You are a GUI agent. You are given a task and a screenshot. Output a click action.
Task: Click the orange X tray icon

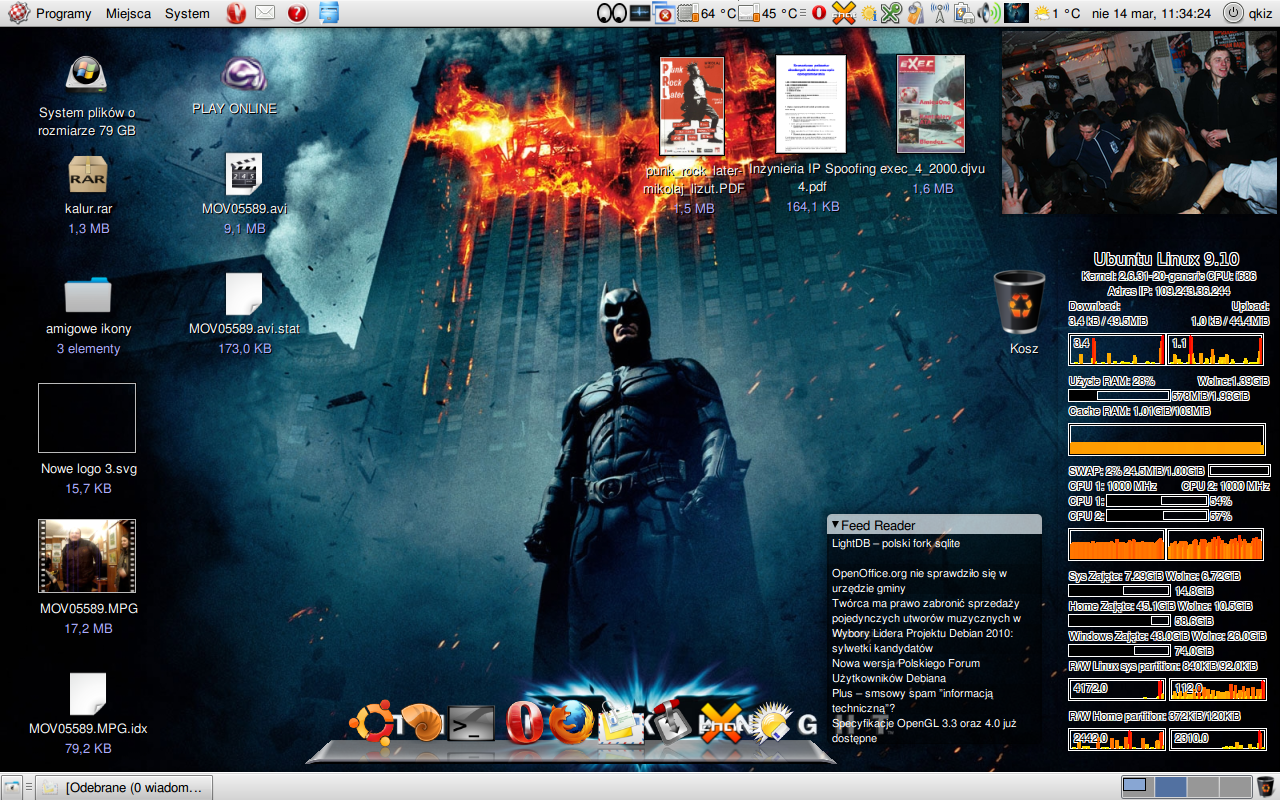click(x=843, y=13)
